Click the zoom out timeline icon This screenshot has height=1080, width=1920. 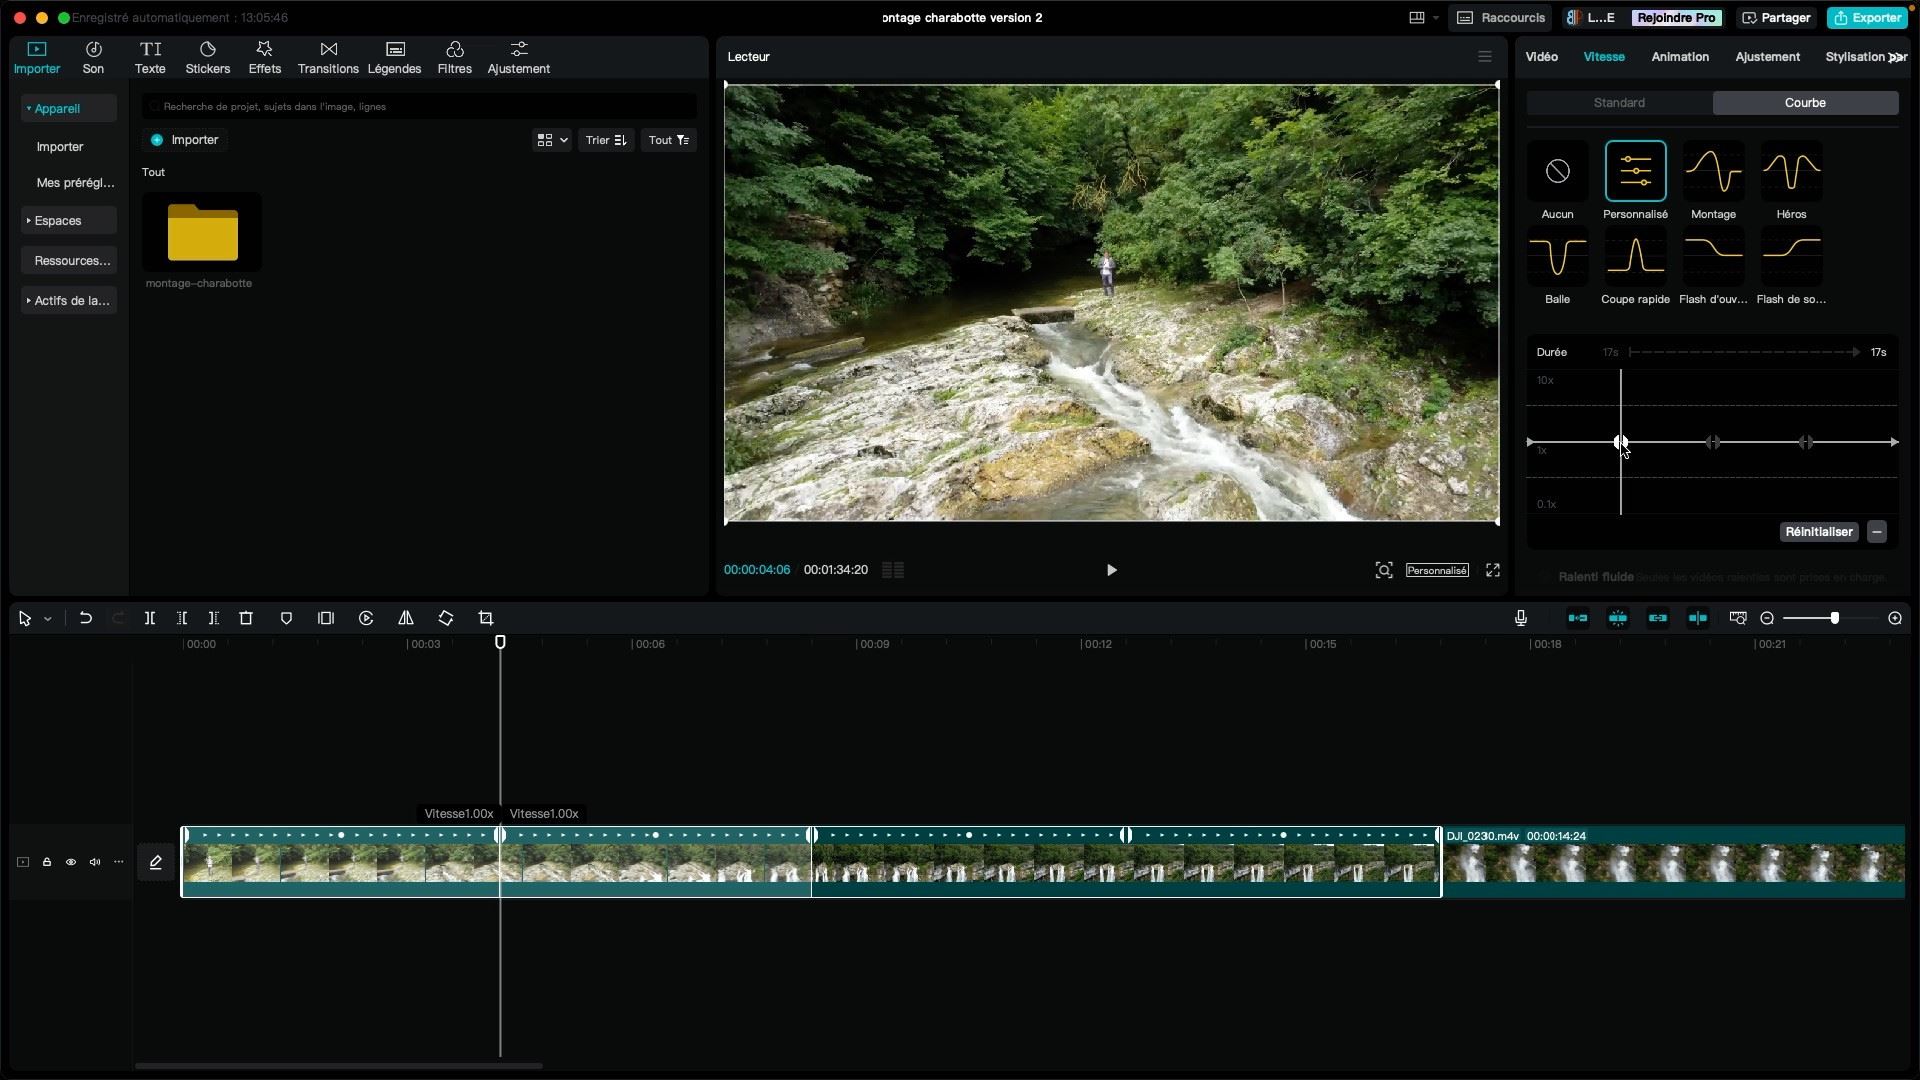[1767, 618]
